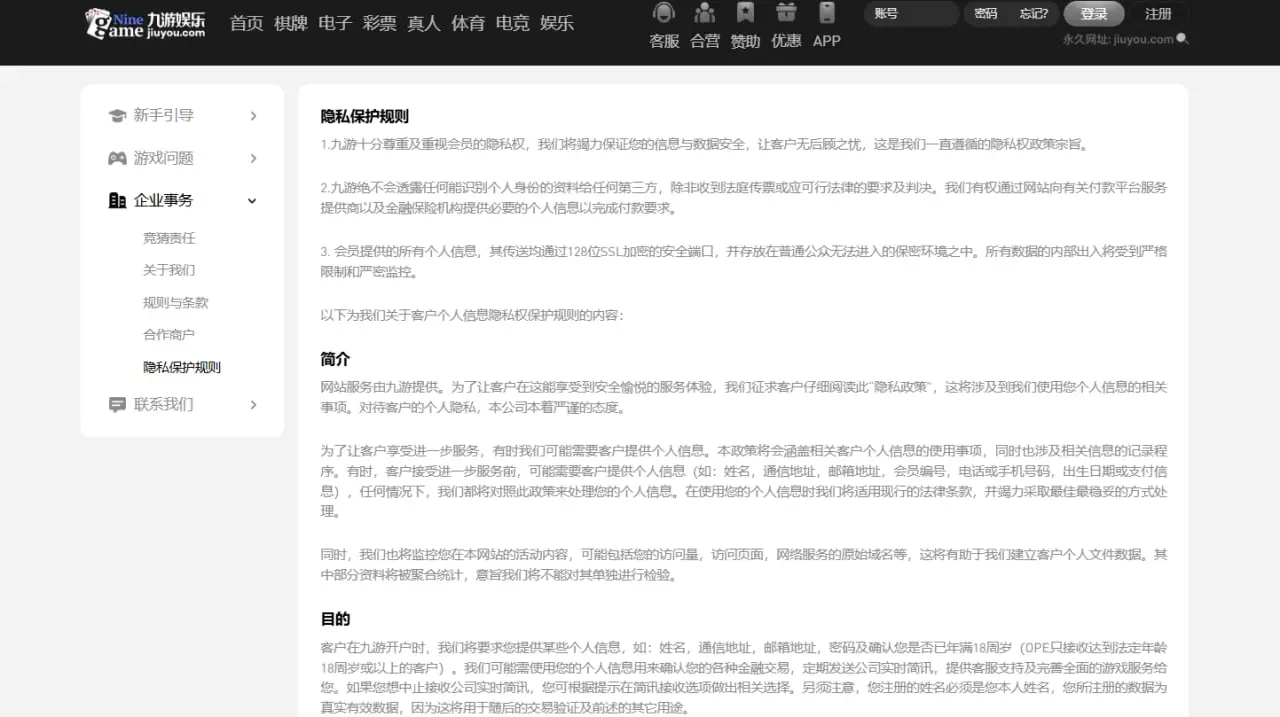Image resolution: width=1280 pixels, height=717 pixels.
Task: Open the 体育 menu item
Action: [468, 23]
